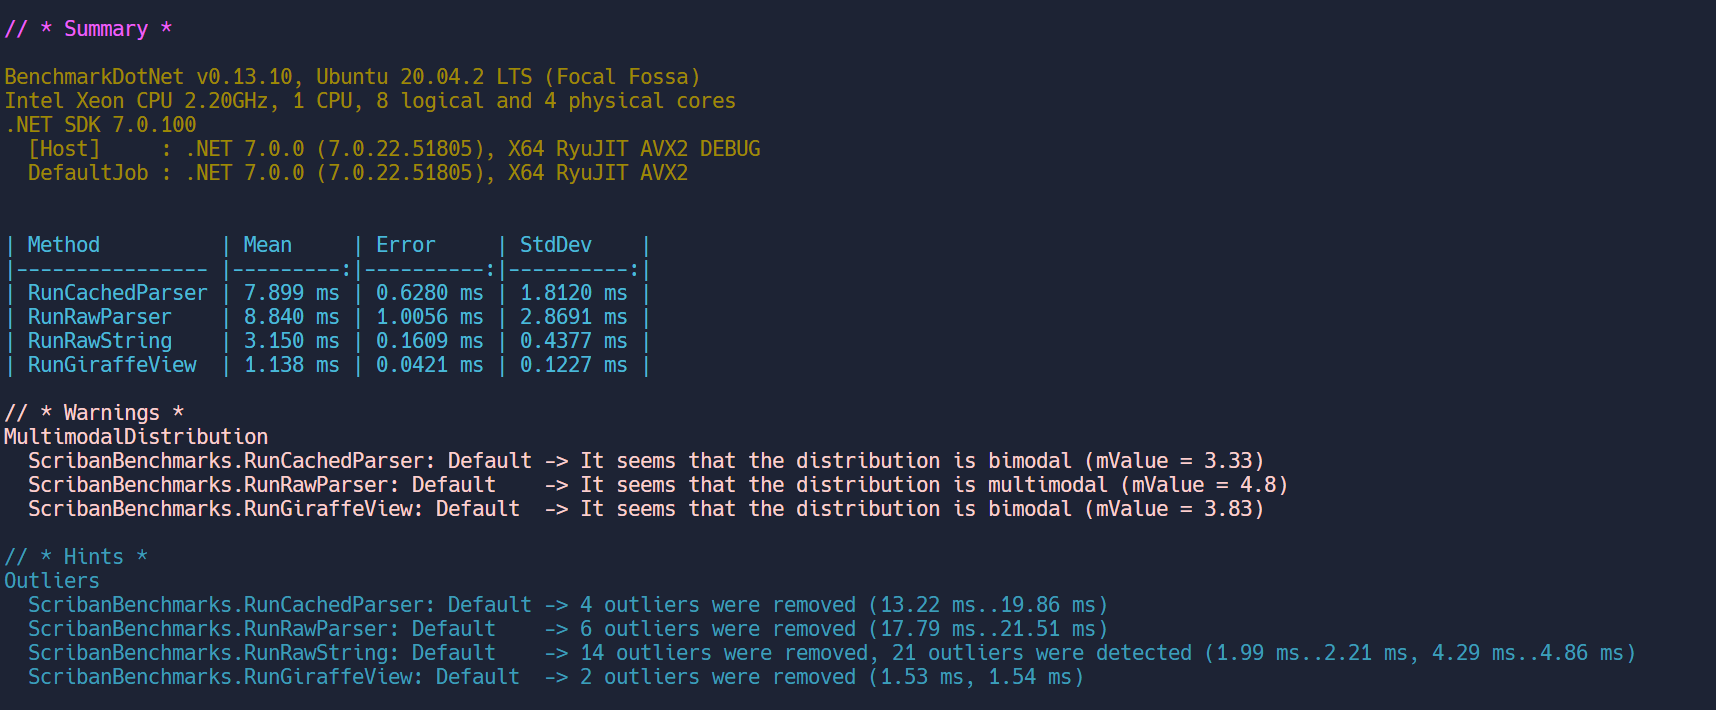Image resolution: width=1716 pixels, height=710 pixels.
Task: Click the StdDev column header
Action: click(555, 245)
